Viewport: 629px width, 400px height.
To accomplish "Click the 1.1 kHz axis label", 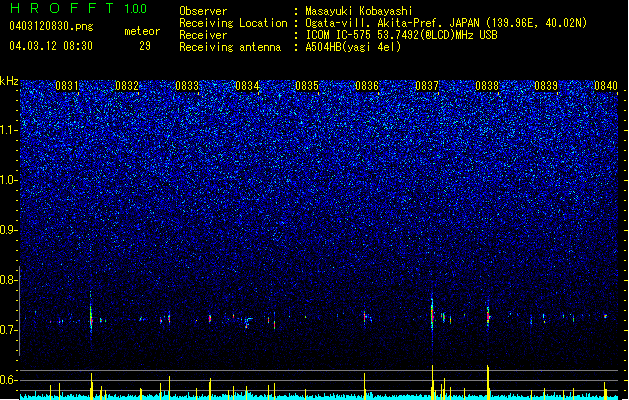I will 8,130.
